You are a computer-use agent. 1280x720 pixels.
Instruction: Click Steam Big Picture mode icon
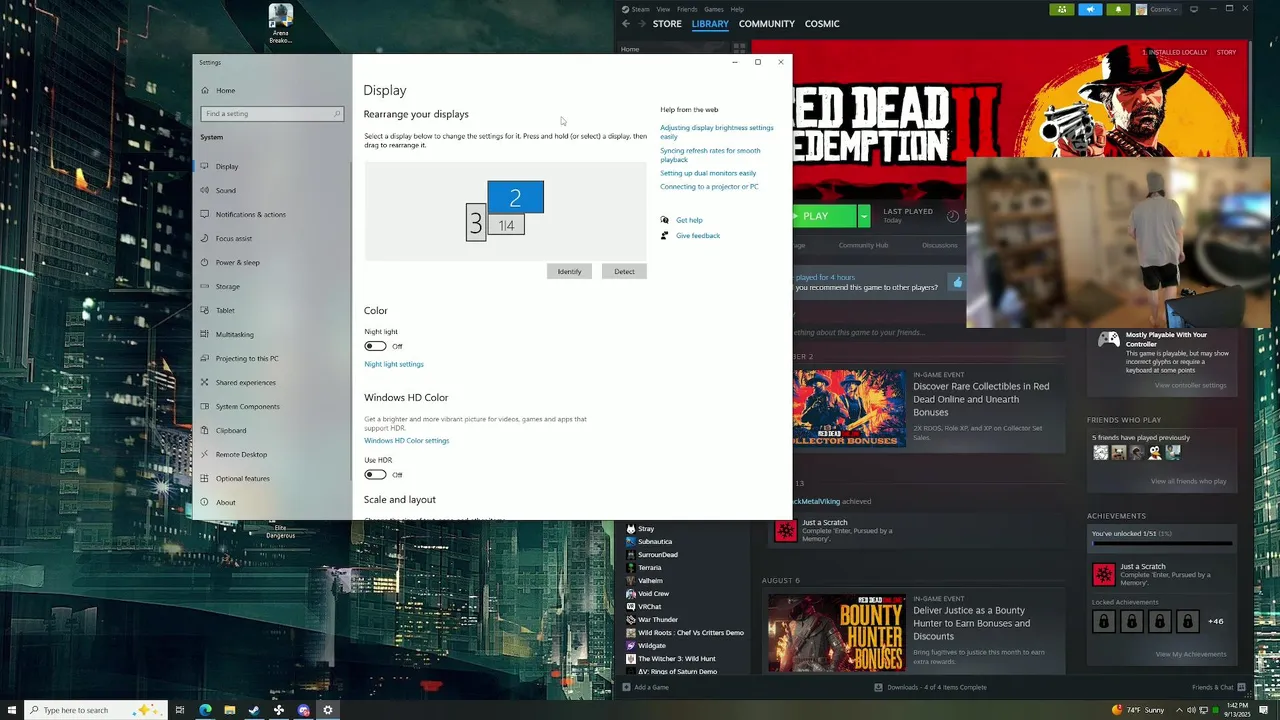point(1194,9)
